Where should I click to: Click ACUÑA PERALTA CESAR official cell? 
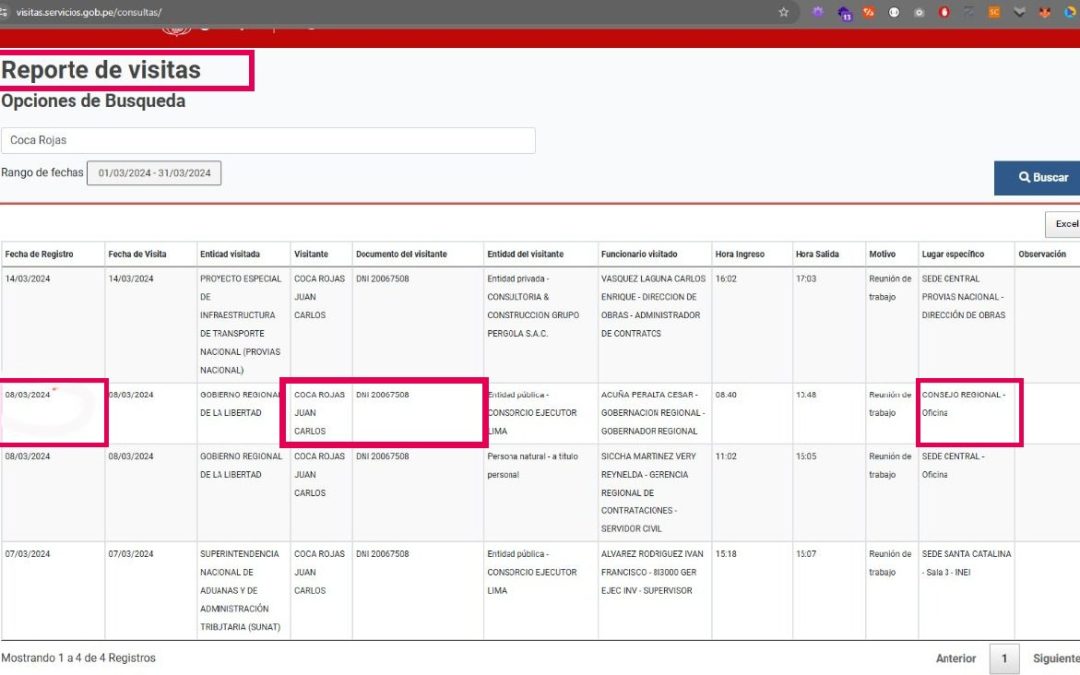[654, 413]
